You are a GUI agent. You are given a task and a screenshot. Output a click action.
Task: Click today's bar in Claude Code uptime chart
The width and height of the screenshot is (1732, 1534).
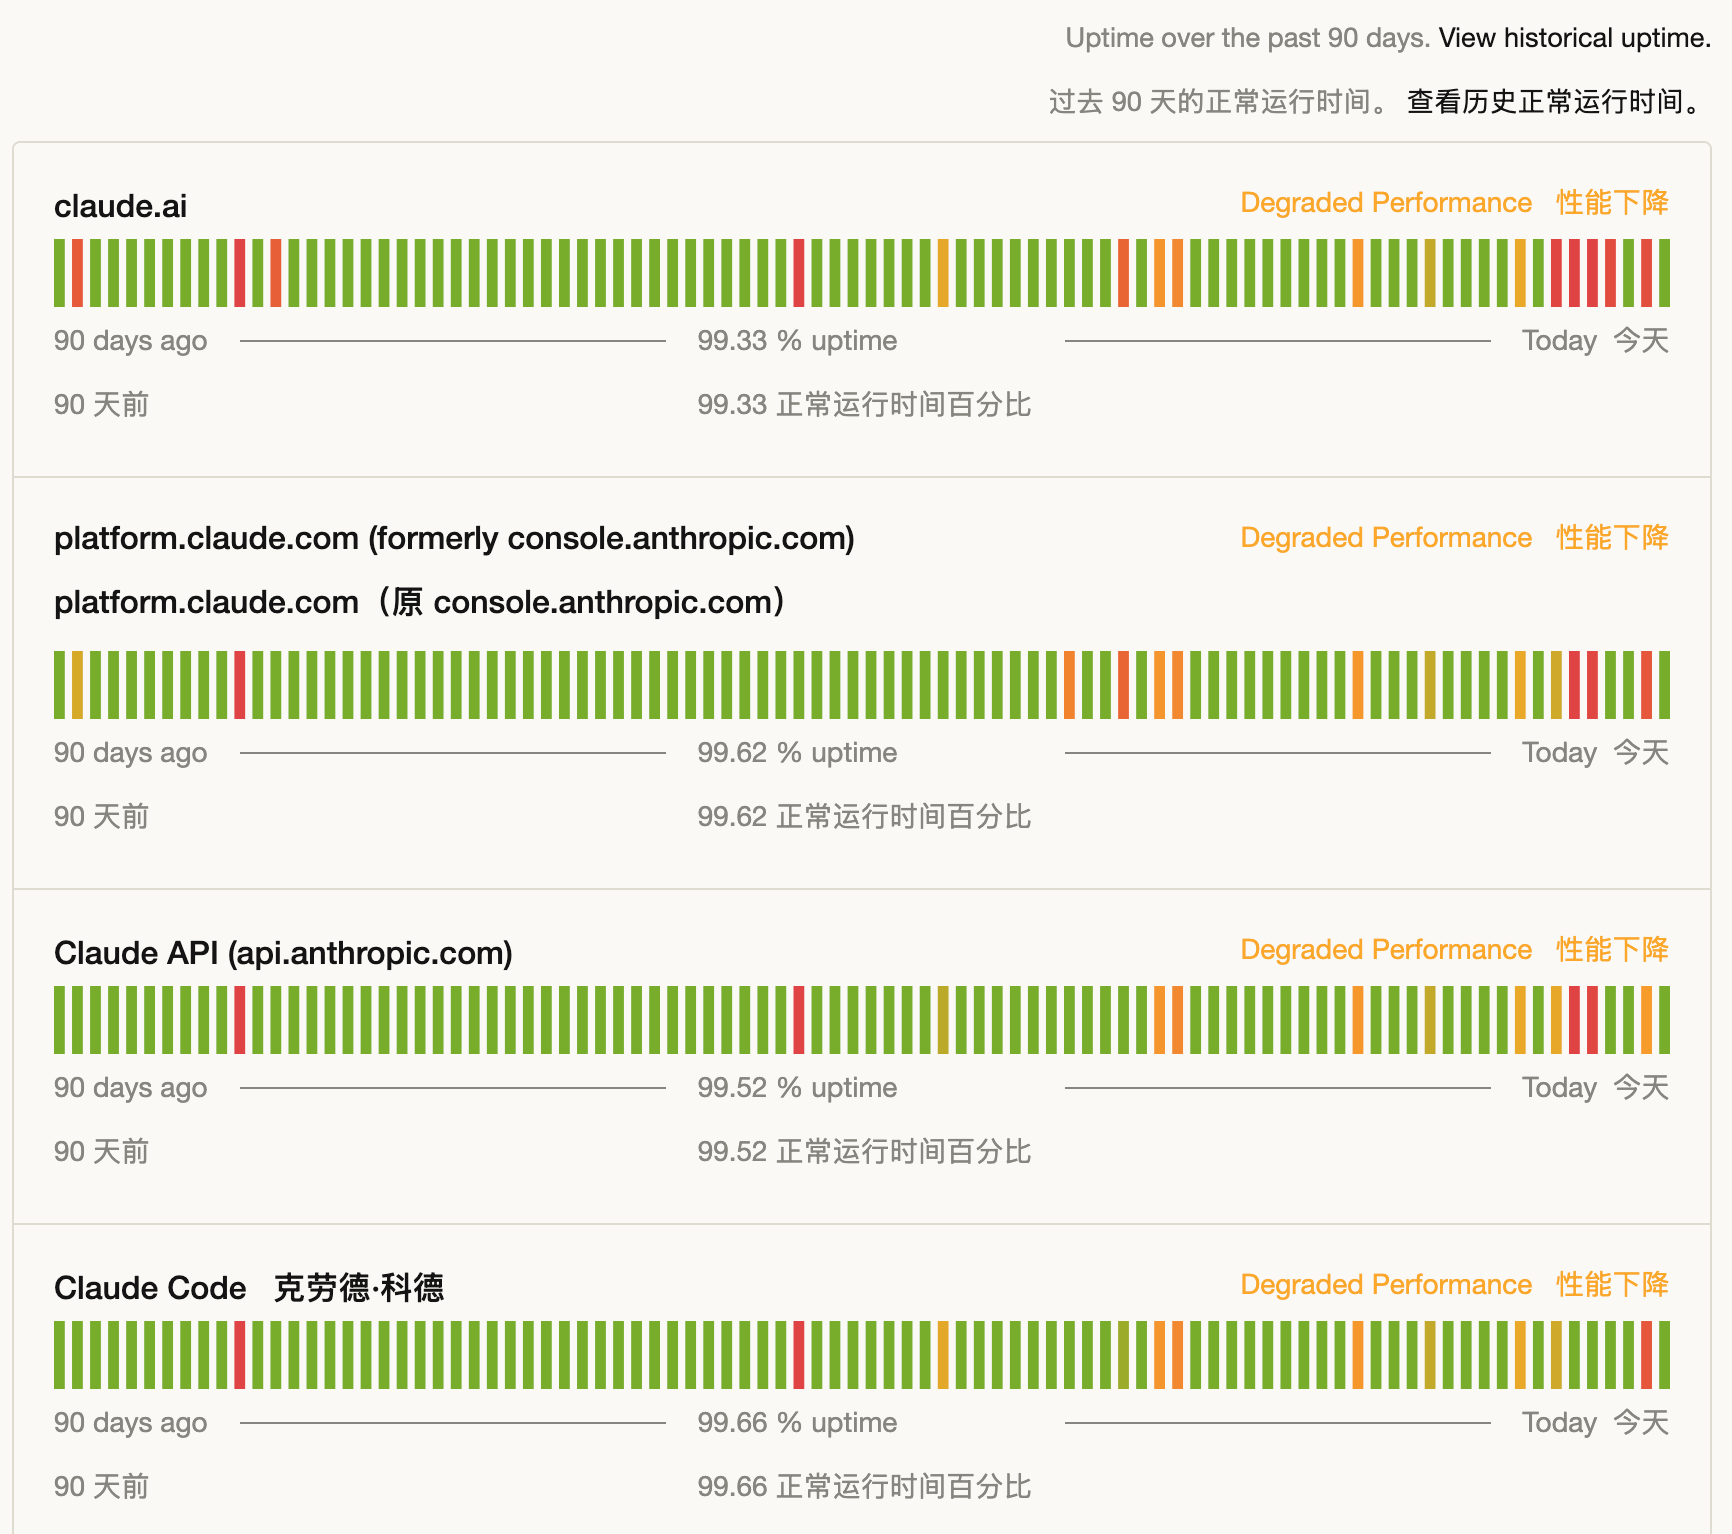(x=1662, y=1355)
